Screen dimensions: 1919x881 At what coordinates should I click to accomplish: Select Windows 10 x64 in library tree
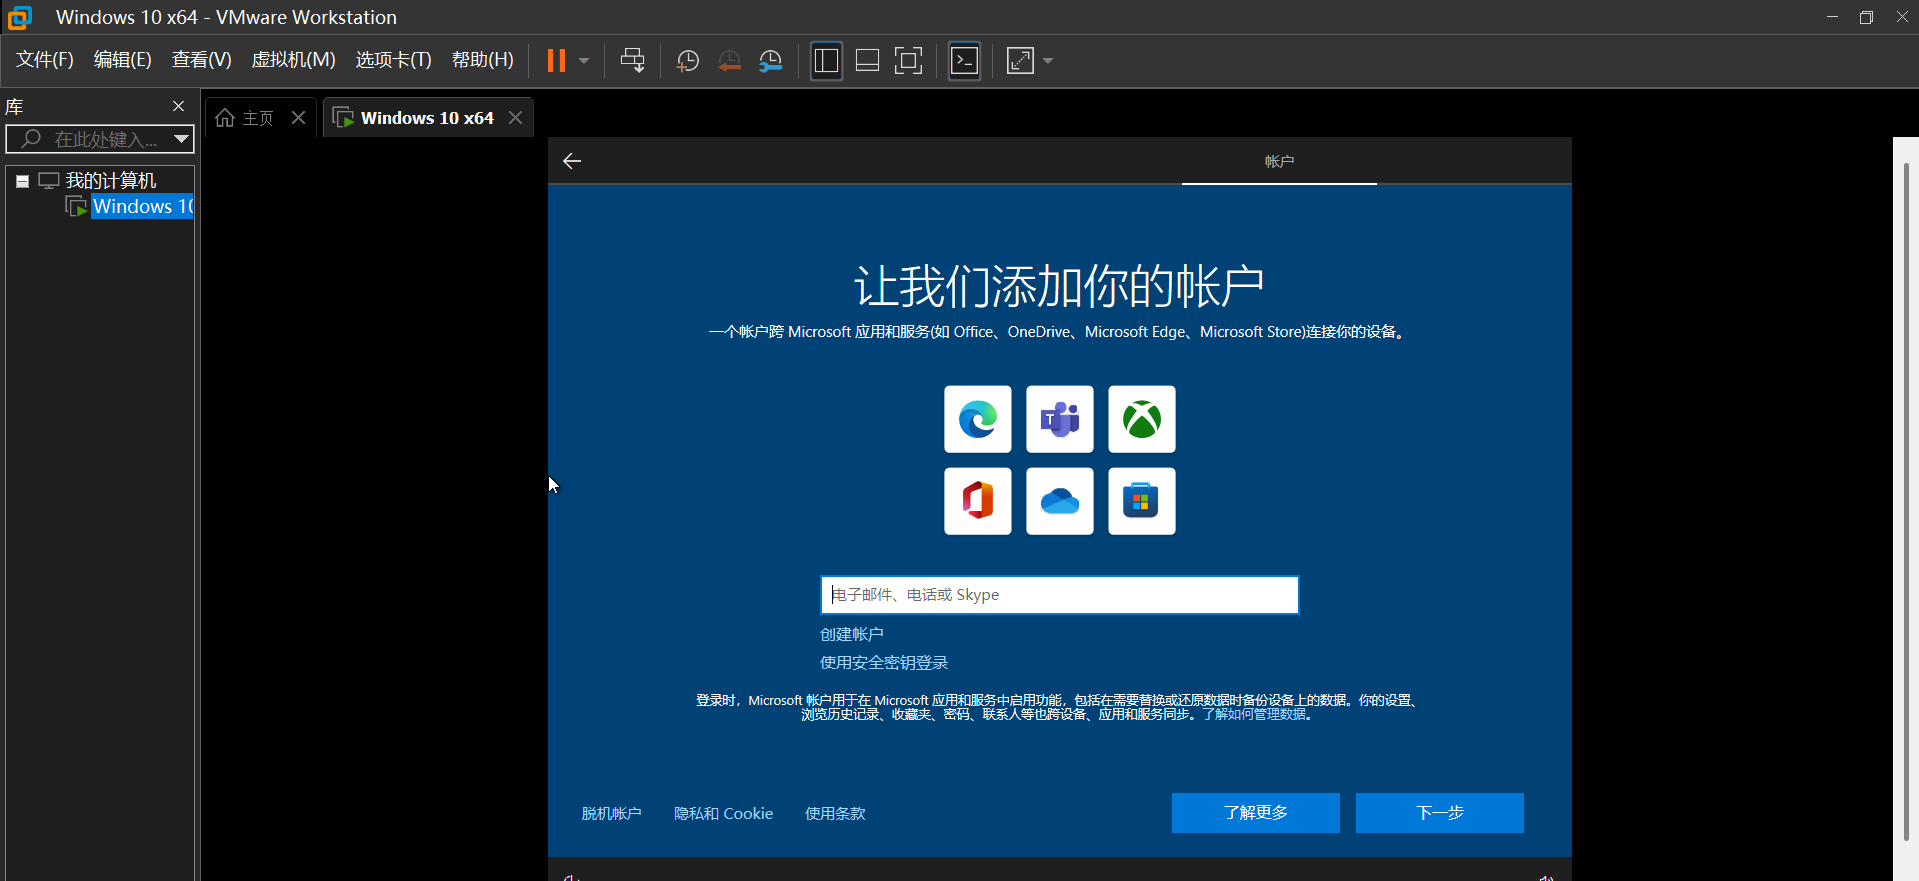tap(142, 207)
